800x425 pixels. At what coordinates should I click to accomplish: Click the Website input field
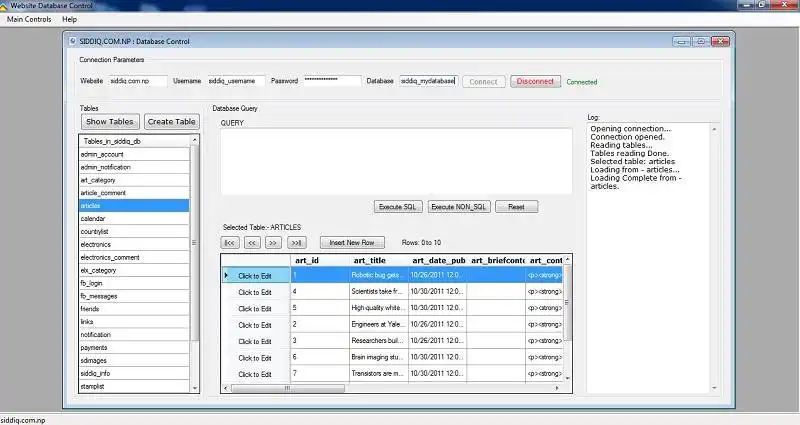tap(138, 81)
